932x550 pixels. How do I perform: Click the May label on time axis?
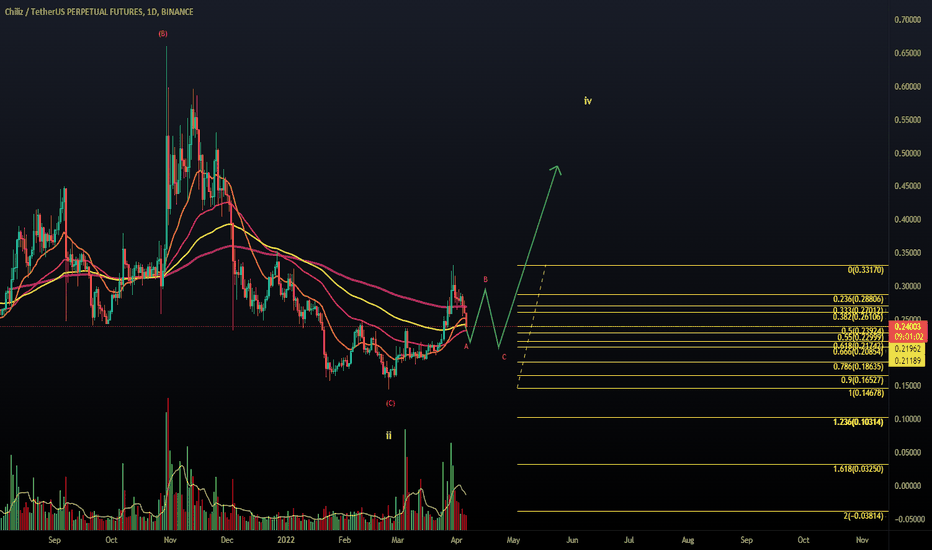[513, 540]
